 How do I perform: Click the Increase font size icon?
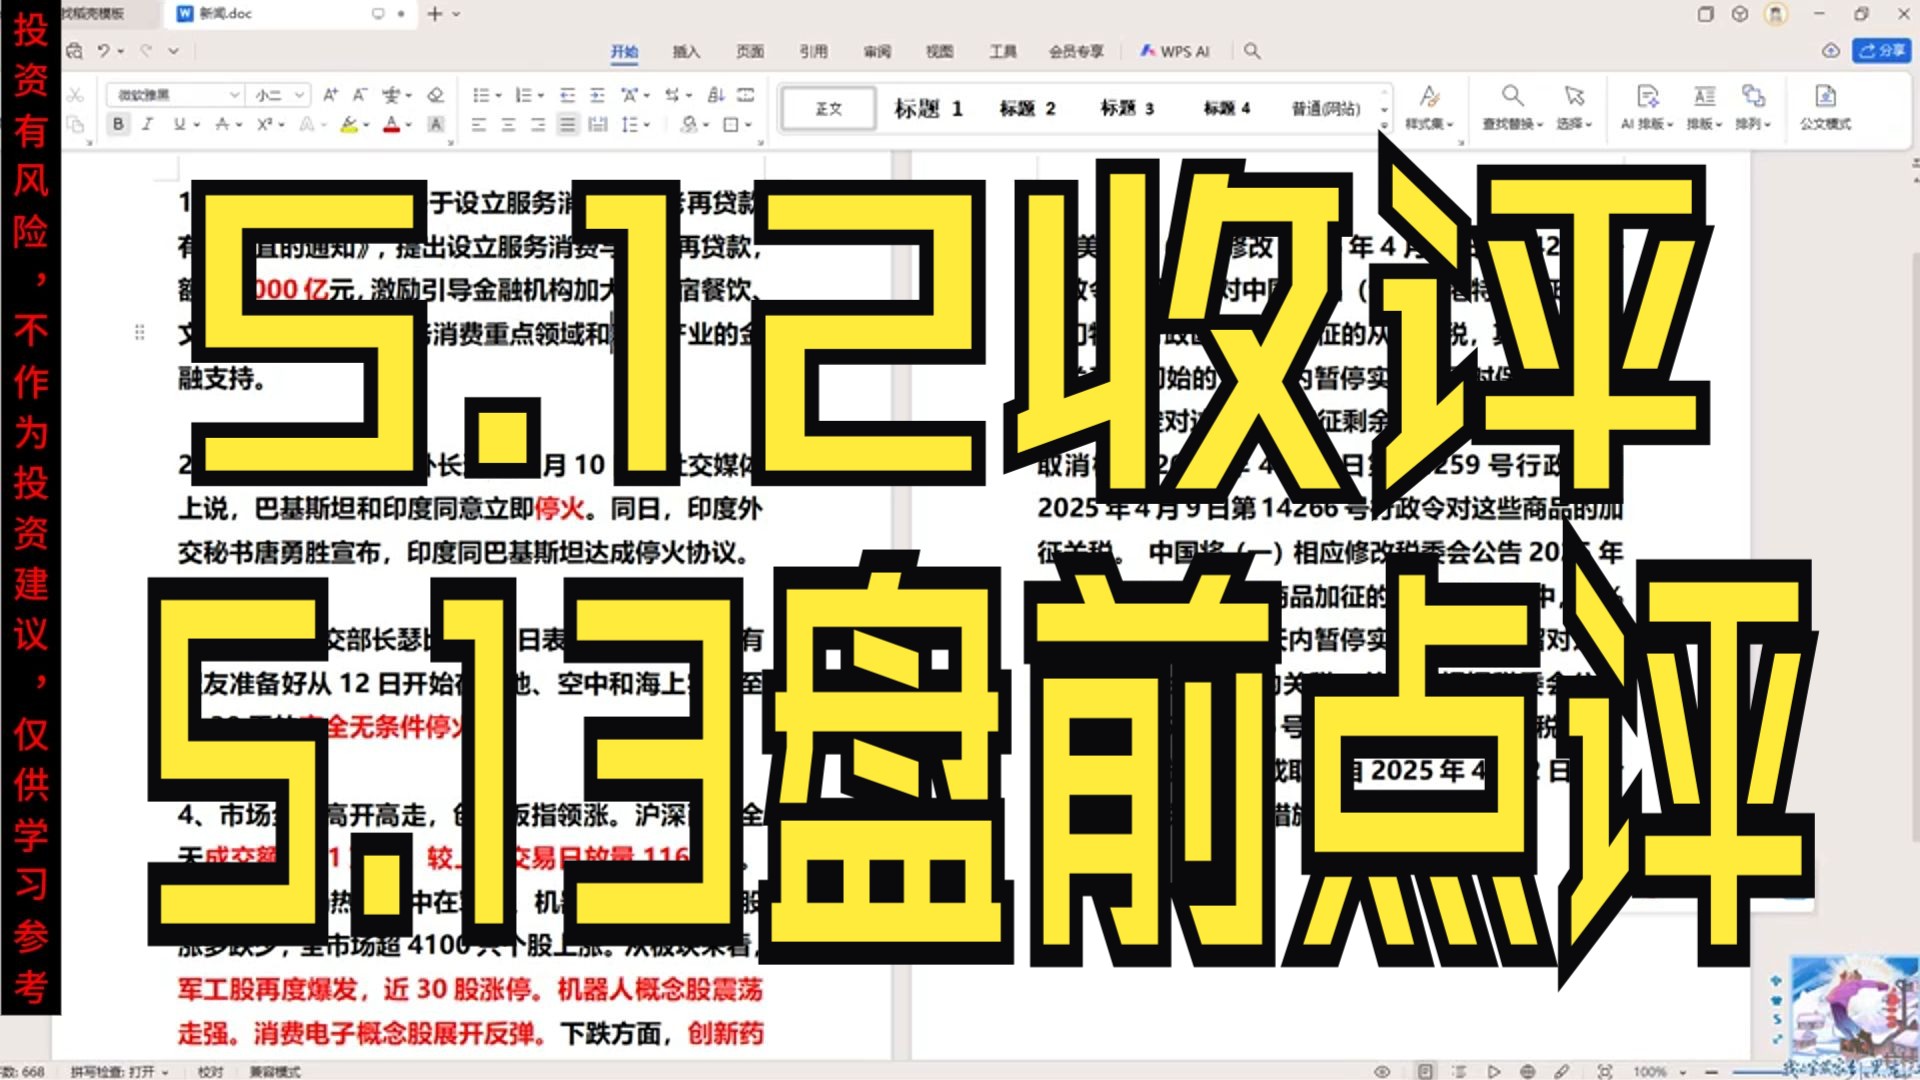[x=330, y=95]
